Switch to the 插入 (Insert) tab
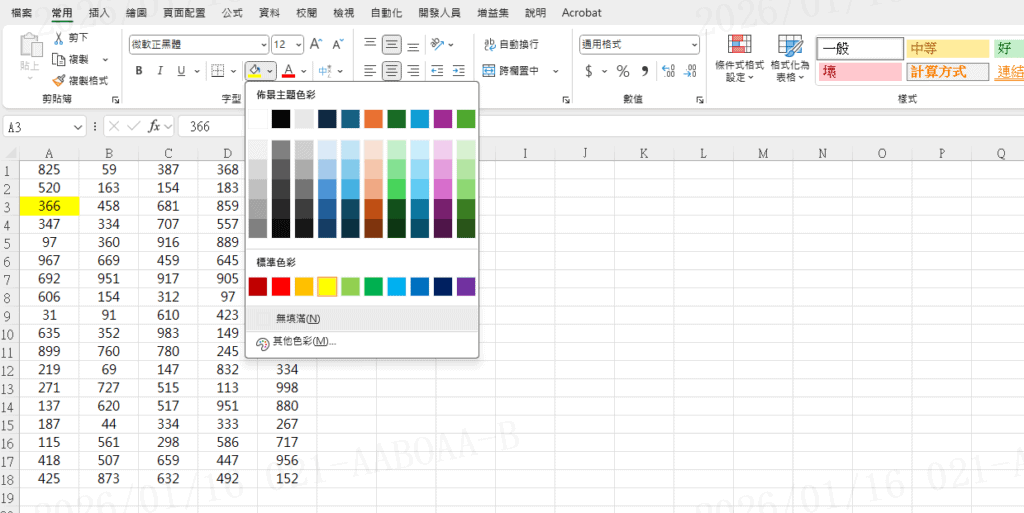Viewport: 1024px width, 513px height. 99,13
